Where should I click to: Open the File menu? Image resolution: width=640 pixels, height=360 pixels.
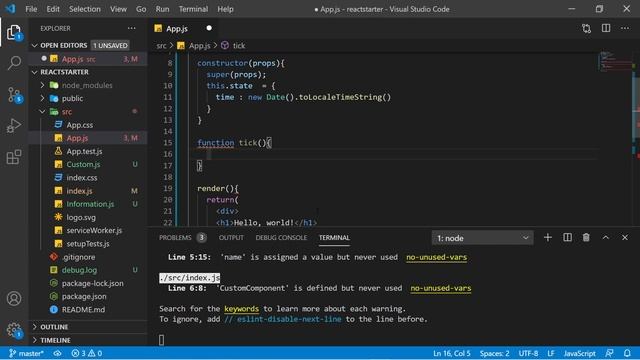31,9
